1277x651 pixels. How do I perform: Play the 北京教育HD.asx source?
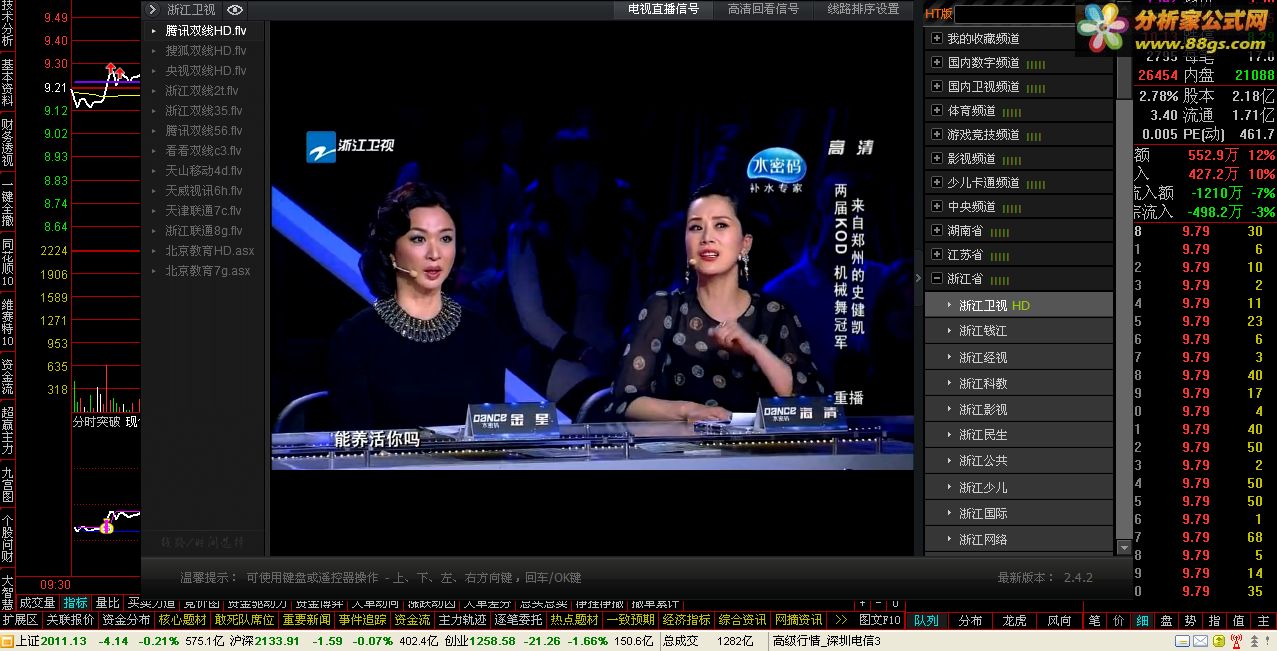point(205,251)
